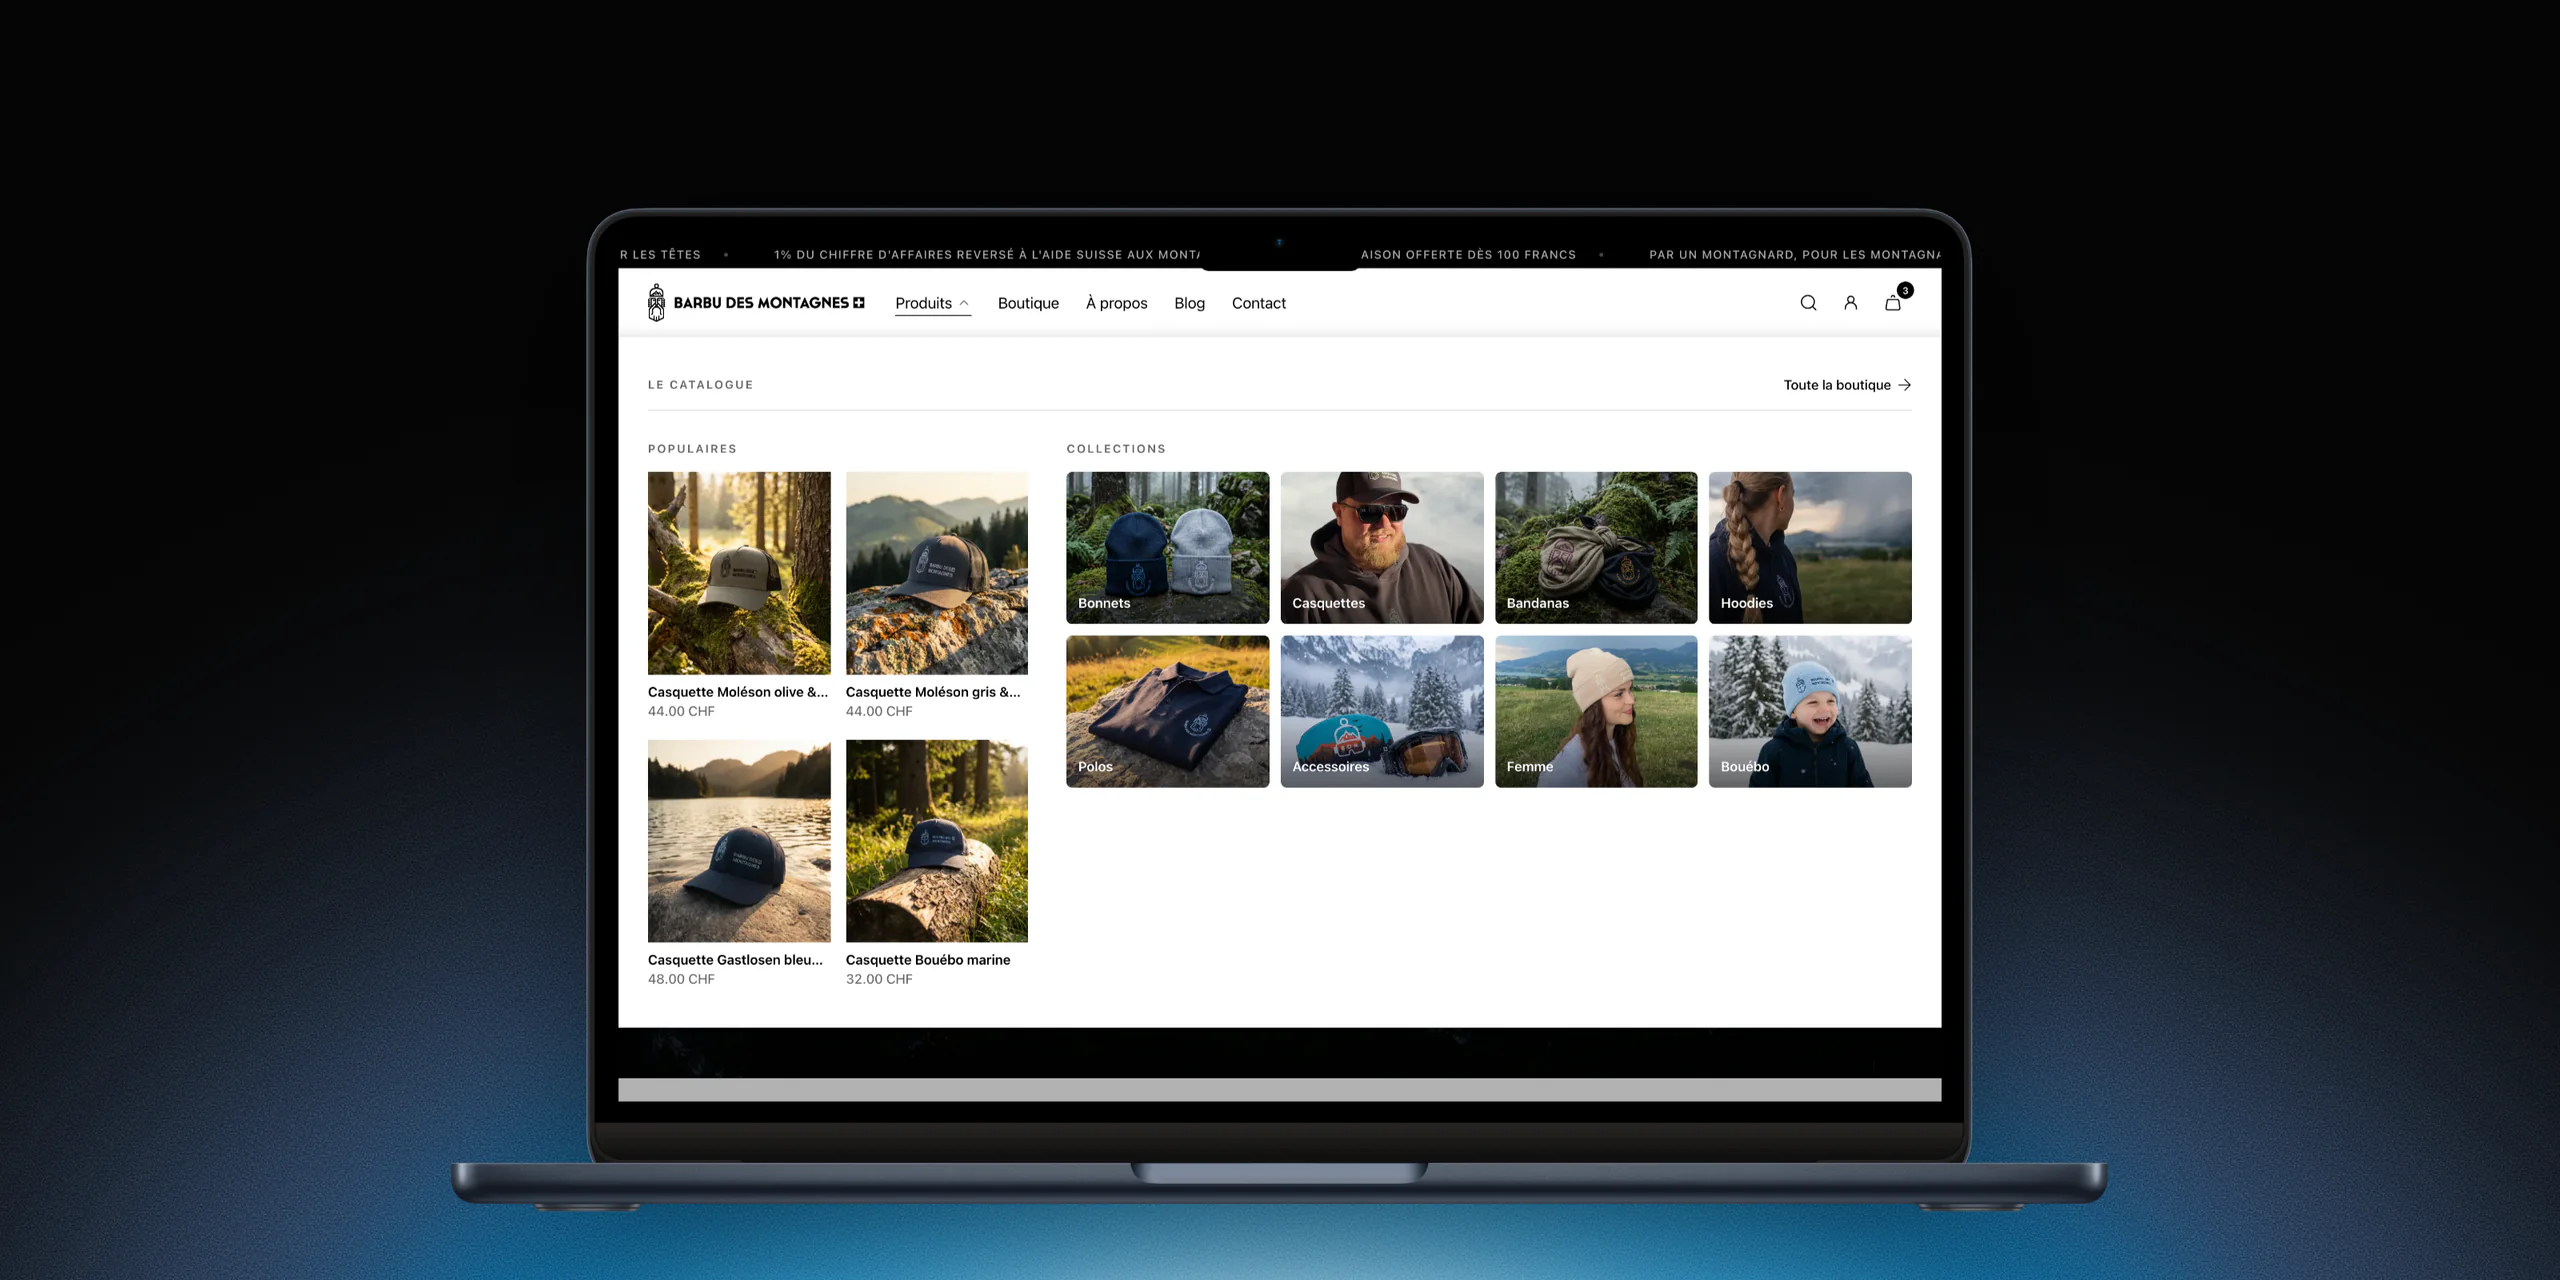Image resolution: width=2560 pixels, height=1280 pixels.
Task: Open the Contact menu item
Action: pos(1258,303)
